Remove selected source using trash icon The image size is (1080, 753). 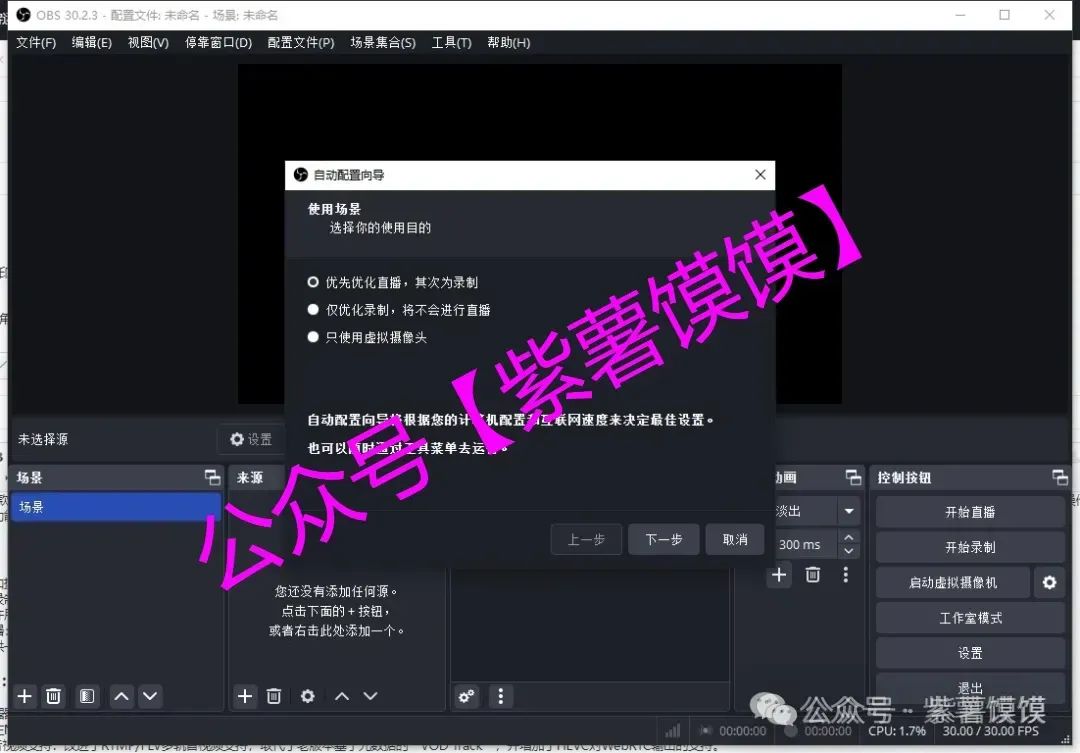click(x=273, y=696)
